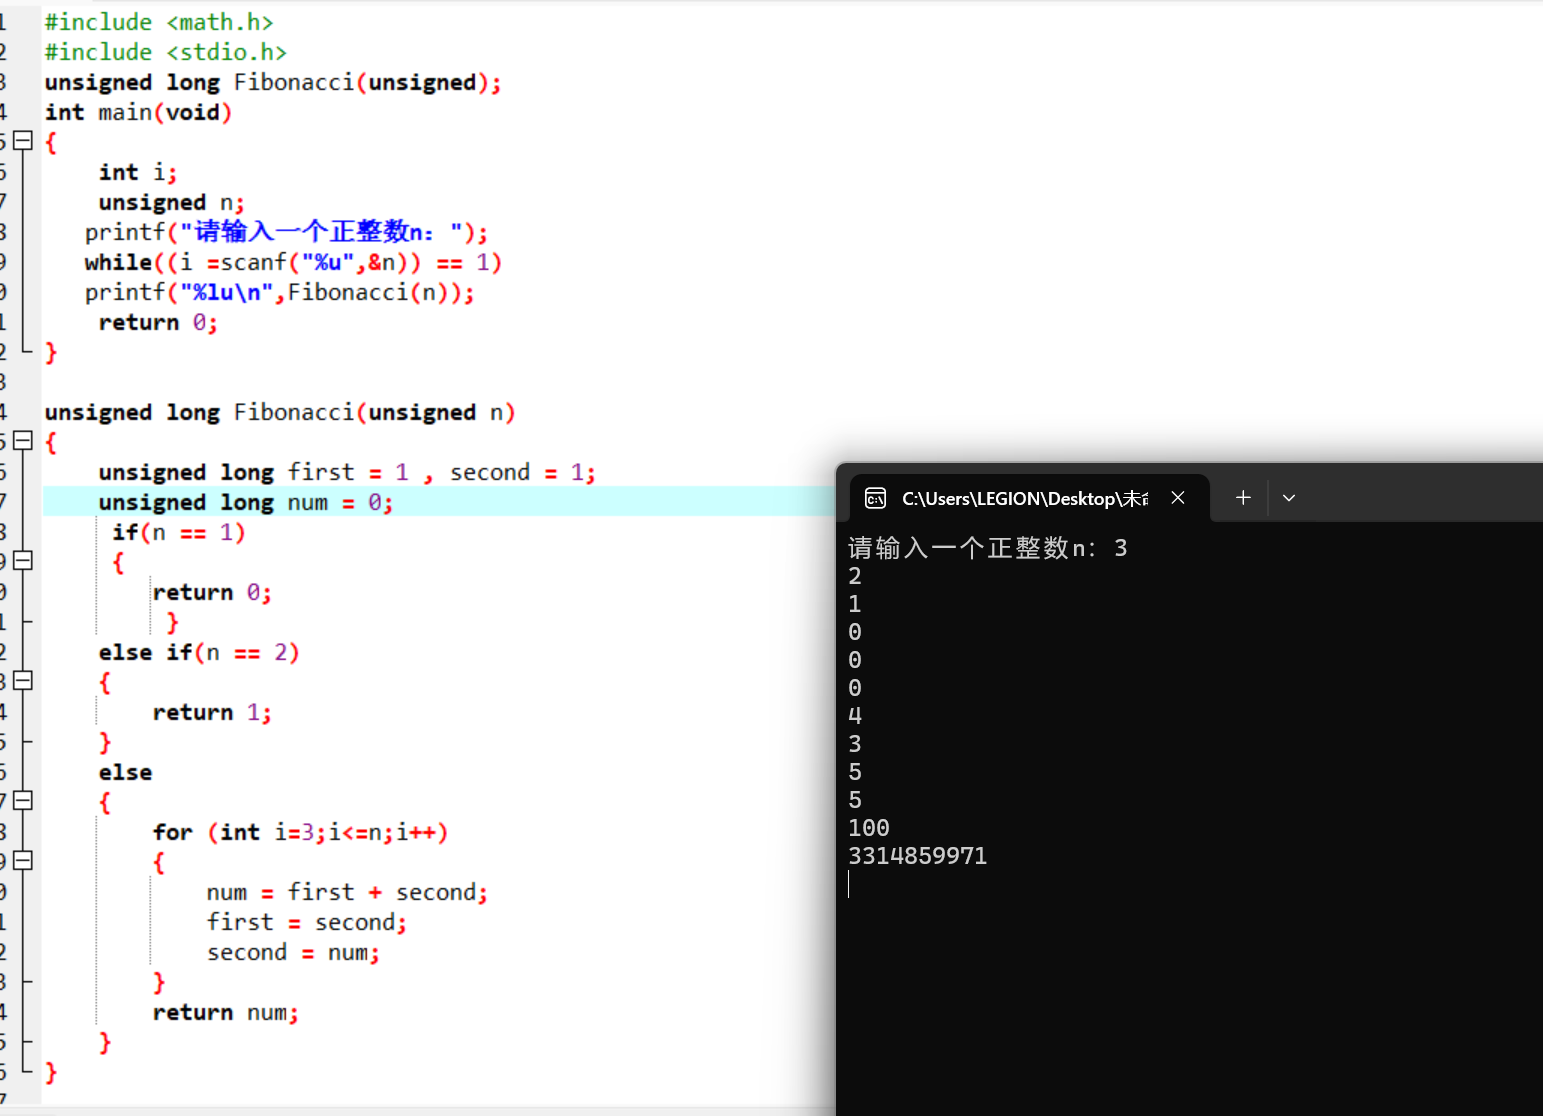Click the while scanf("%u",&n) line
This screenshot has width=1543, height=1116.
293,262
